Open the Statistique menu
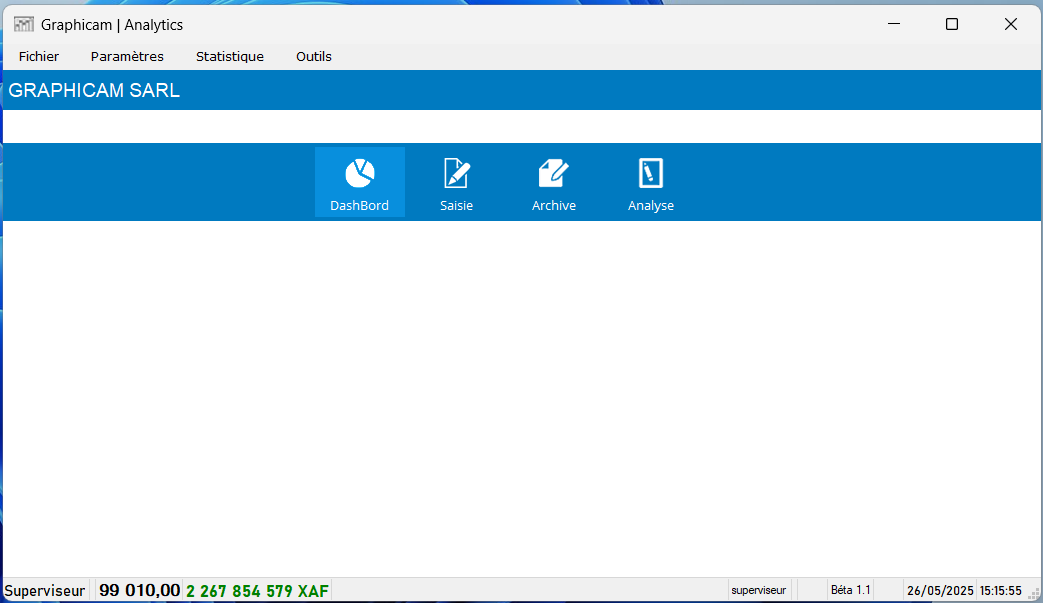 point(230,57)
